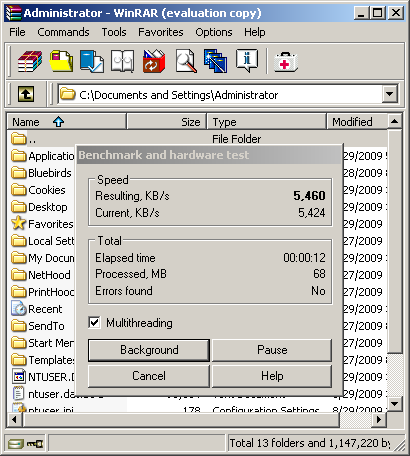
Task: Click the Wizard toolbar icon
Action: point(216,61)
